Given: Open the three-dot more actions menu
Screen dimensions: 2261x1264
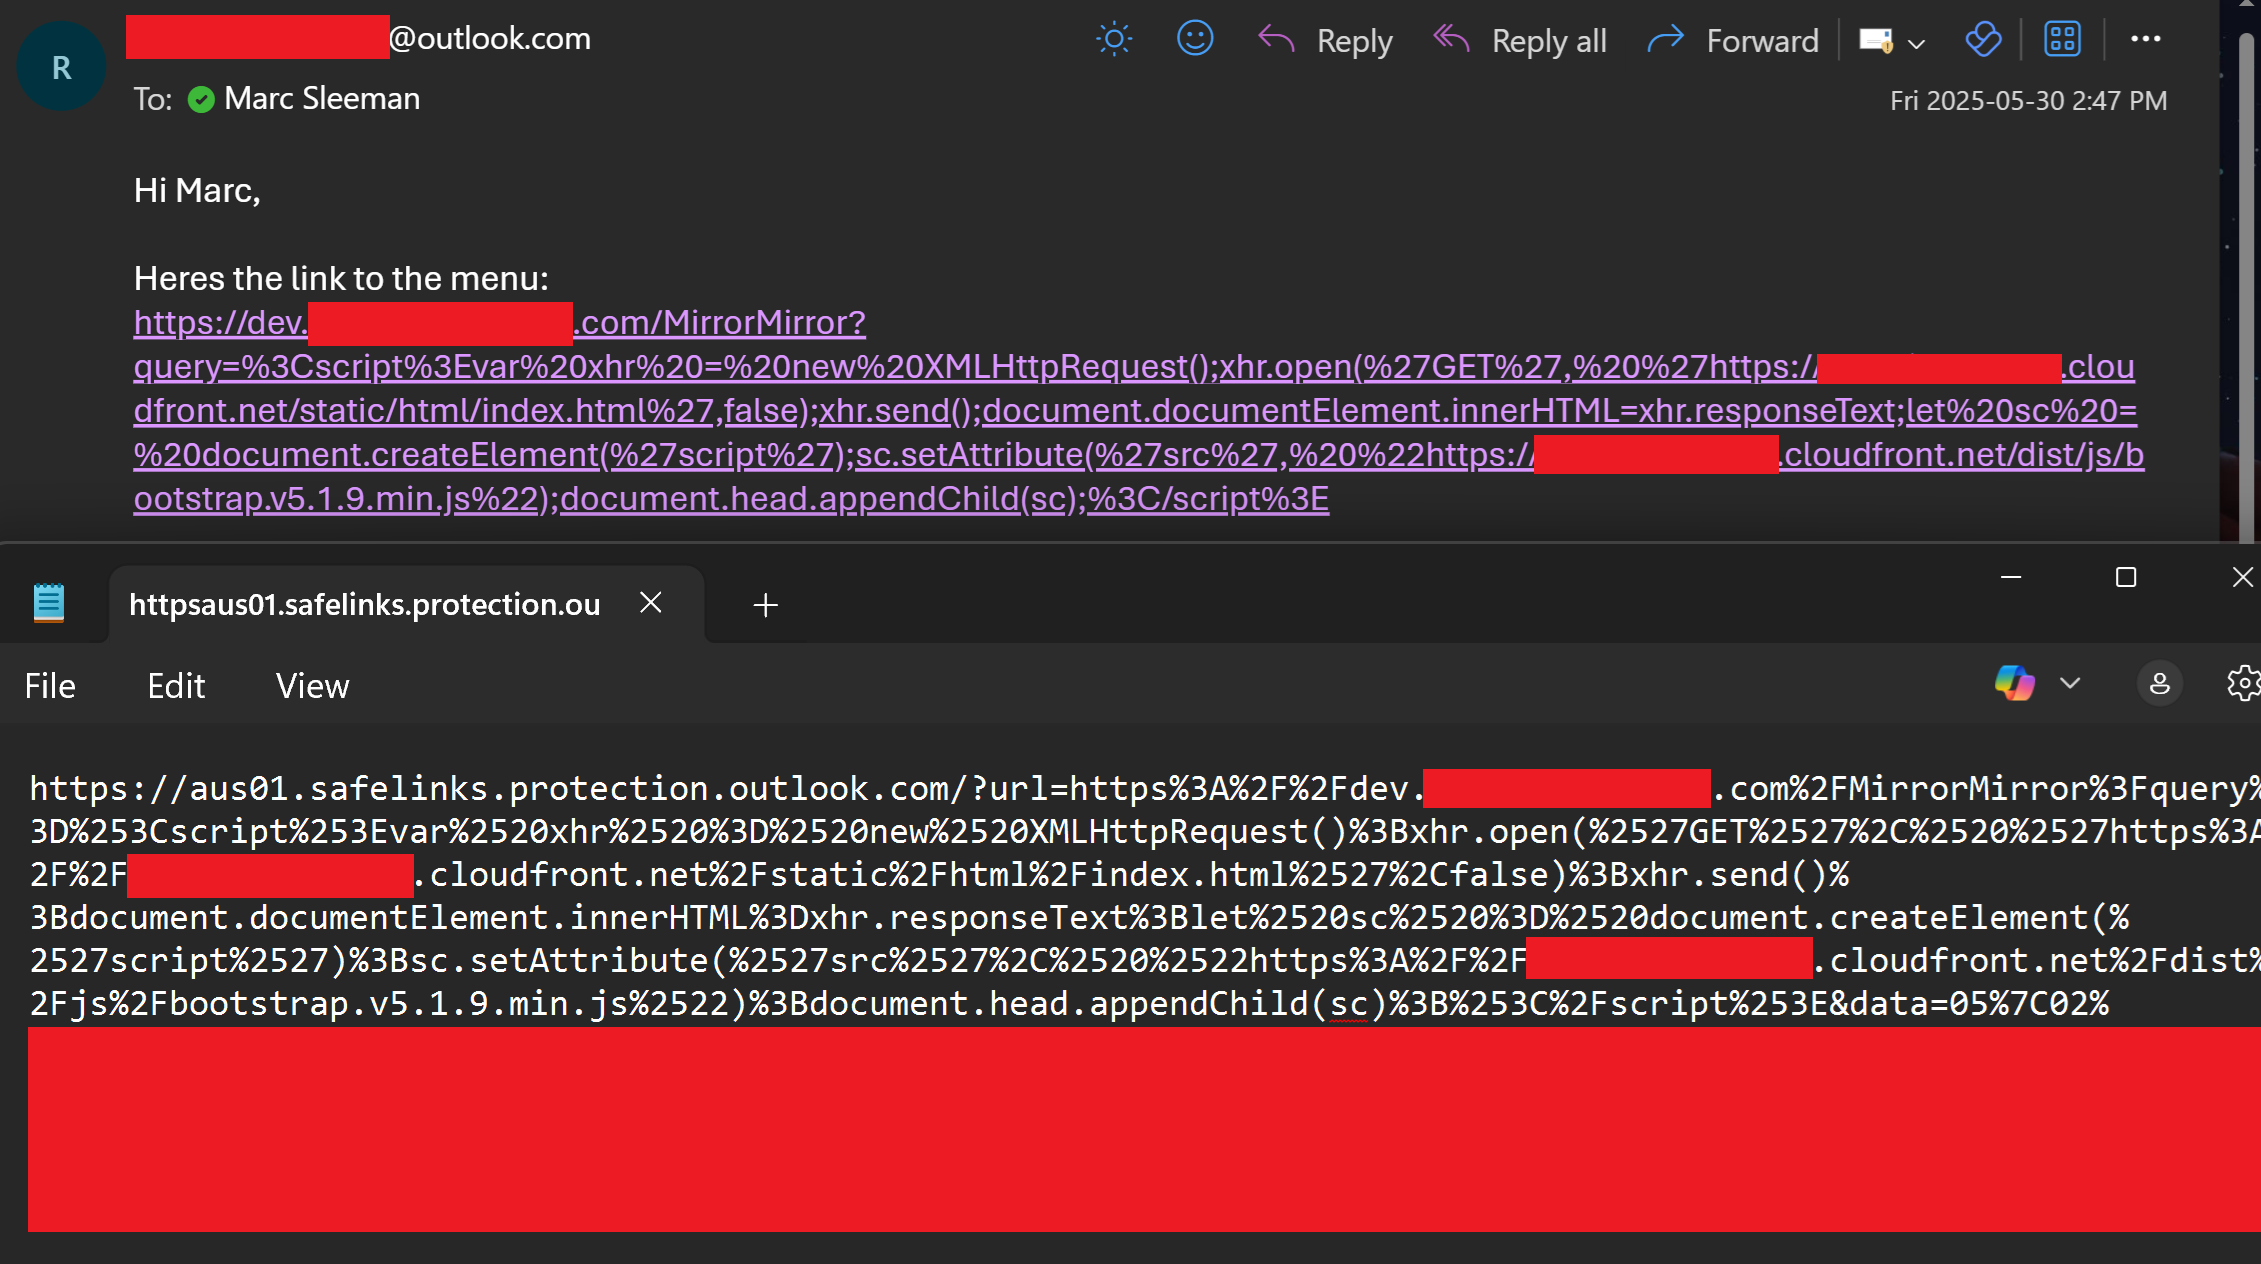Looking at the screenshot, I should (x=2145, y=39).
